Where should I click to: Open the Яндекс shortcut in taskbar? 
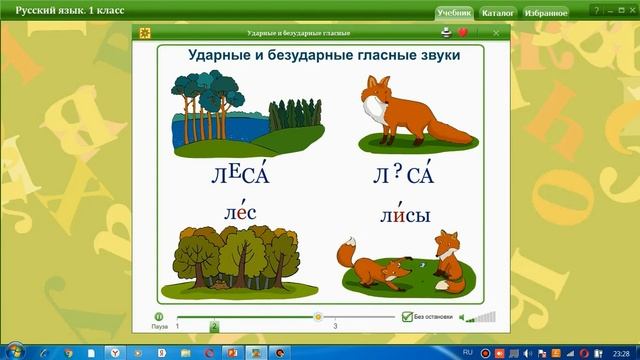162,353
